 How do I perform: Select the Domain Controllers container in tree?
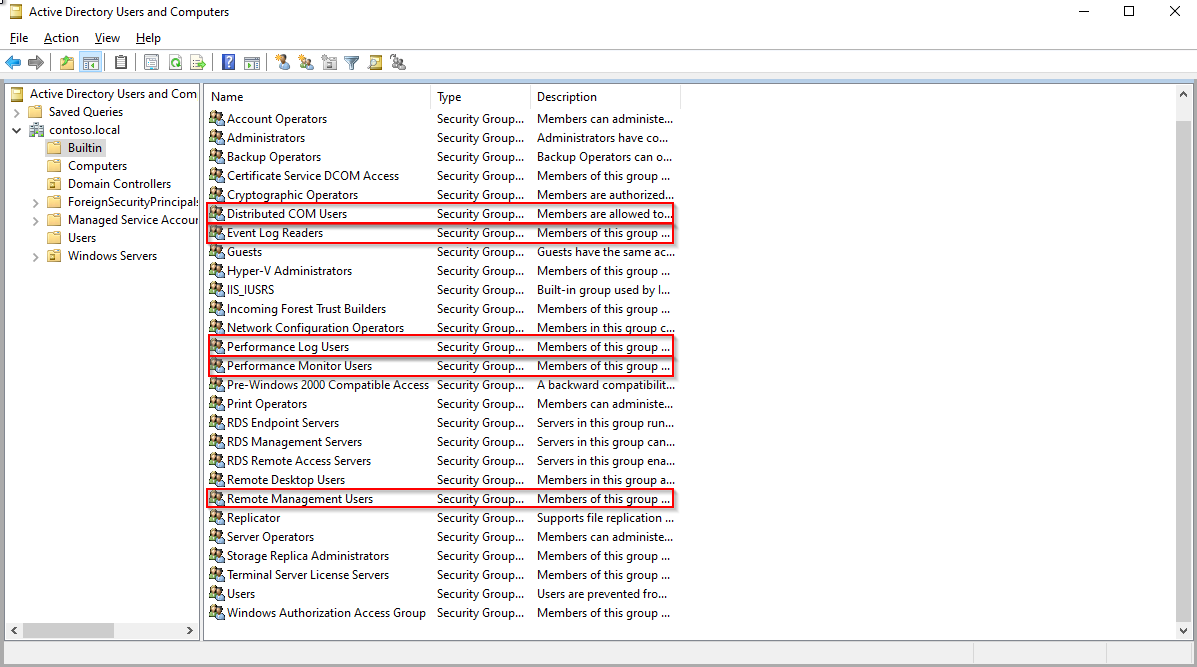(118, 184)
